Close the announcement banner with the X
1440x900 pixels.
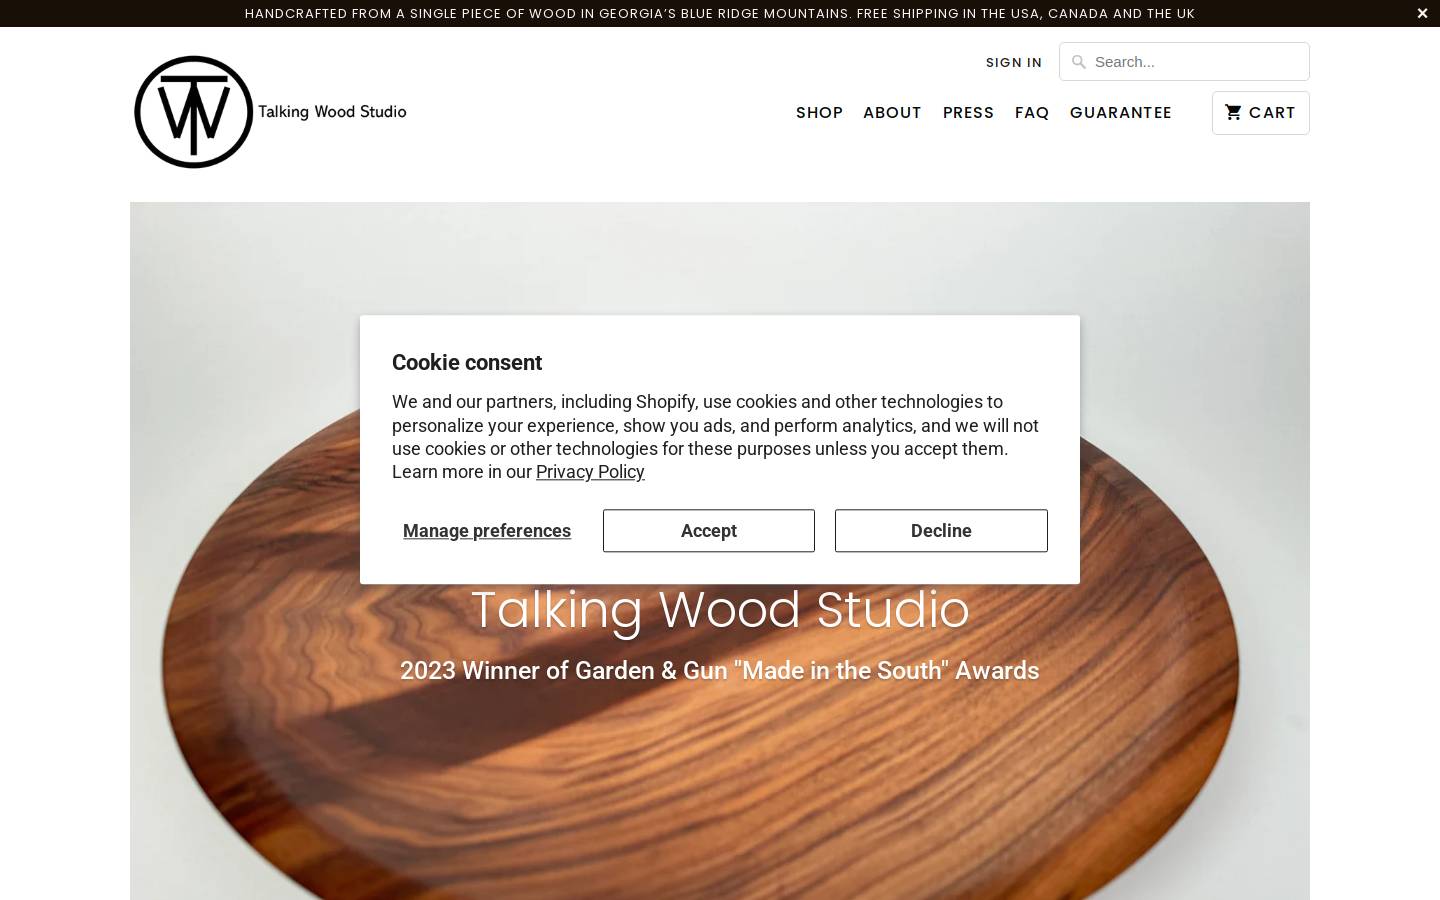(x=1422, y=13)
